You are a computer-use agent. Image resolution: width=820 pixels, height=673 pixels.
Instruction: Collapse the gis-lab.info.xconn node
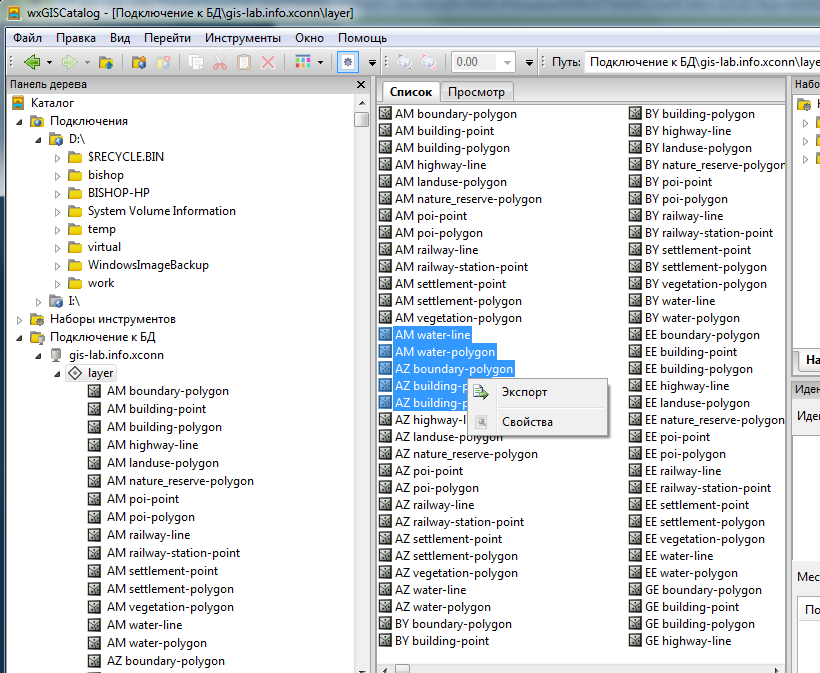coord(38,356)
